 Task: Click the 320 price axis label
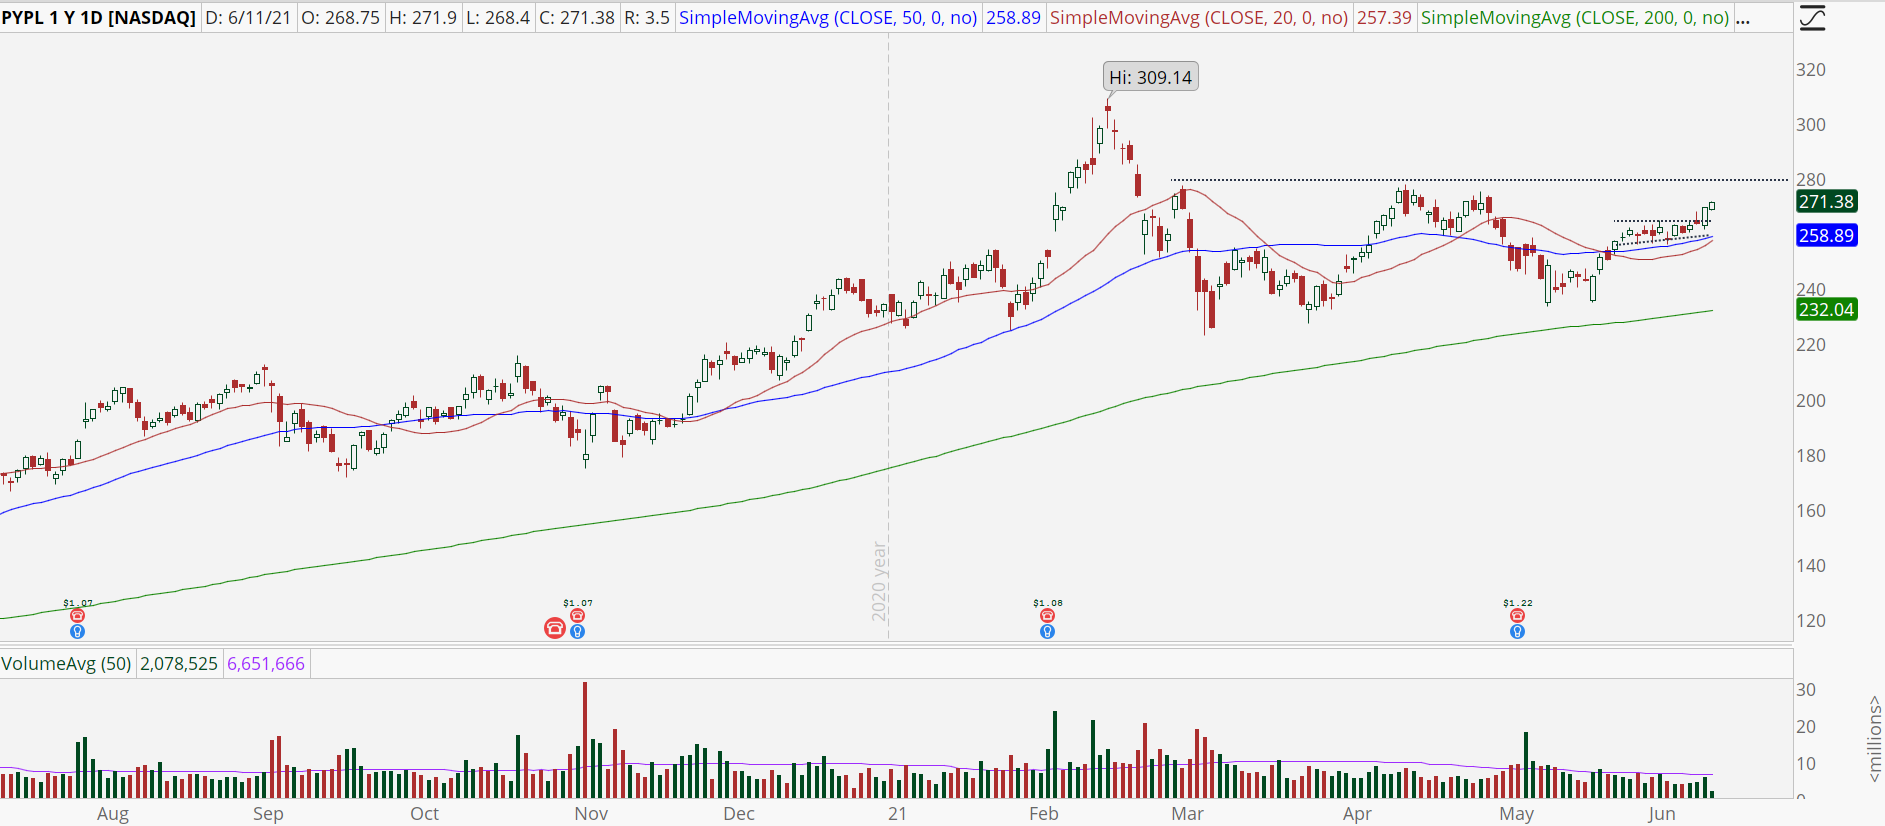[1811, 70]
